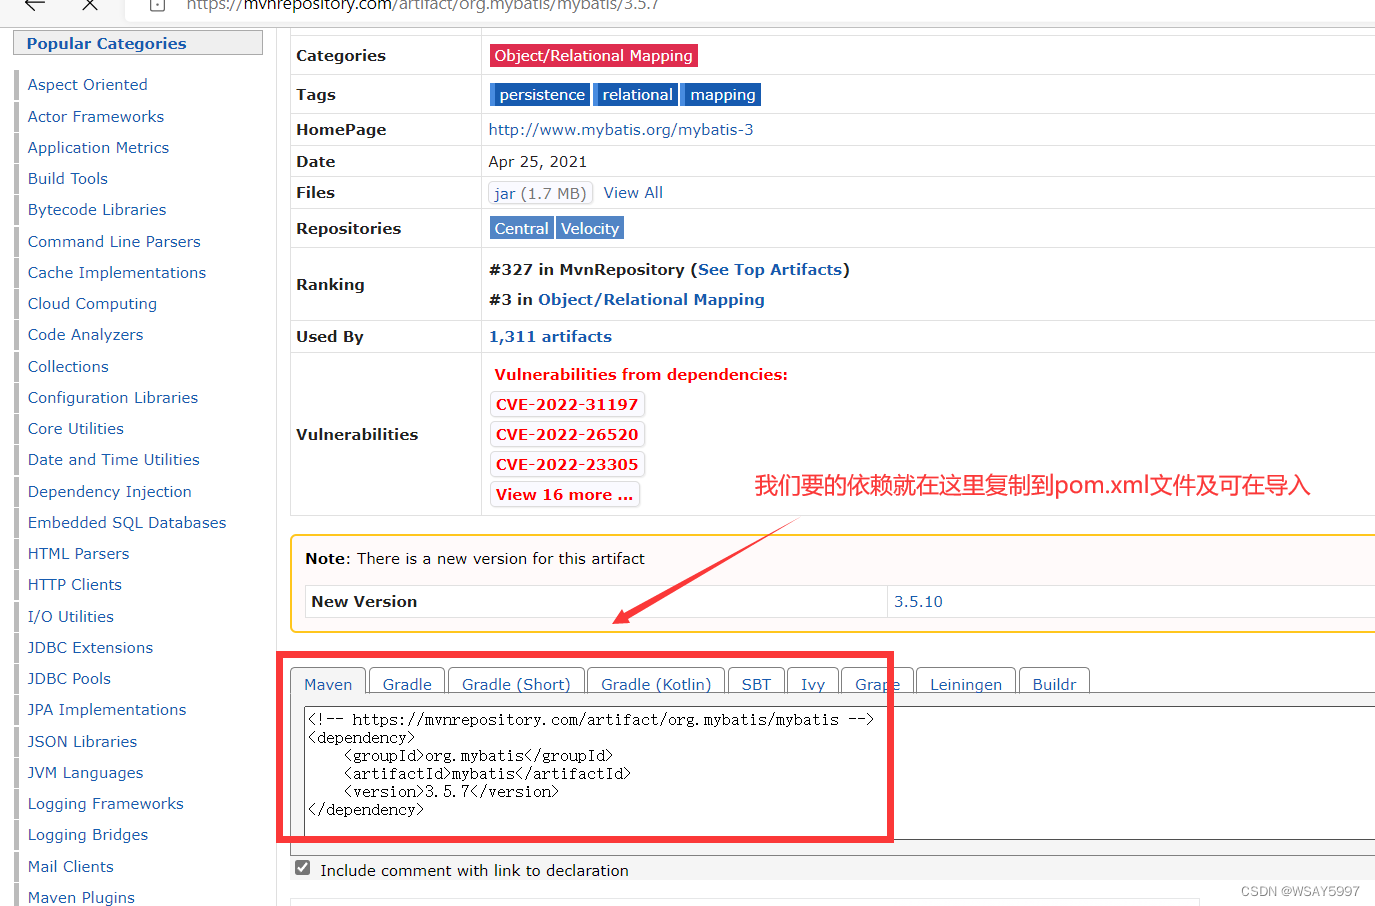Select the Buildr tab

(1054, 684)
